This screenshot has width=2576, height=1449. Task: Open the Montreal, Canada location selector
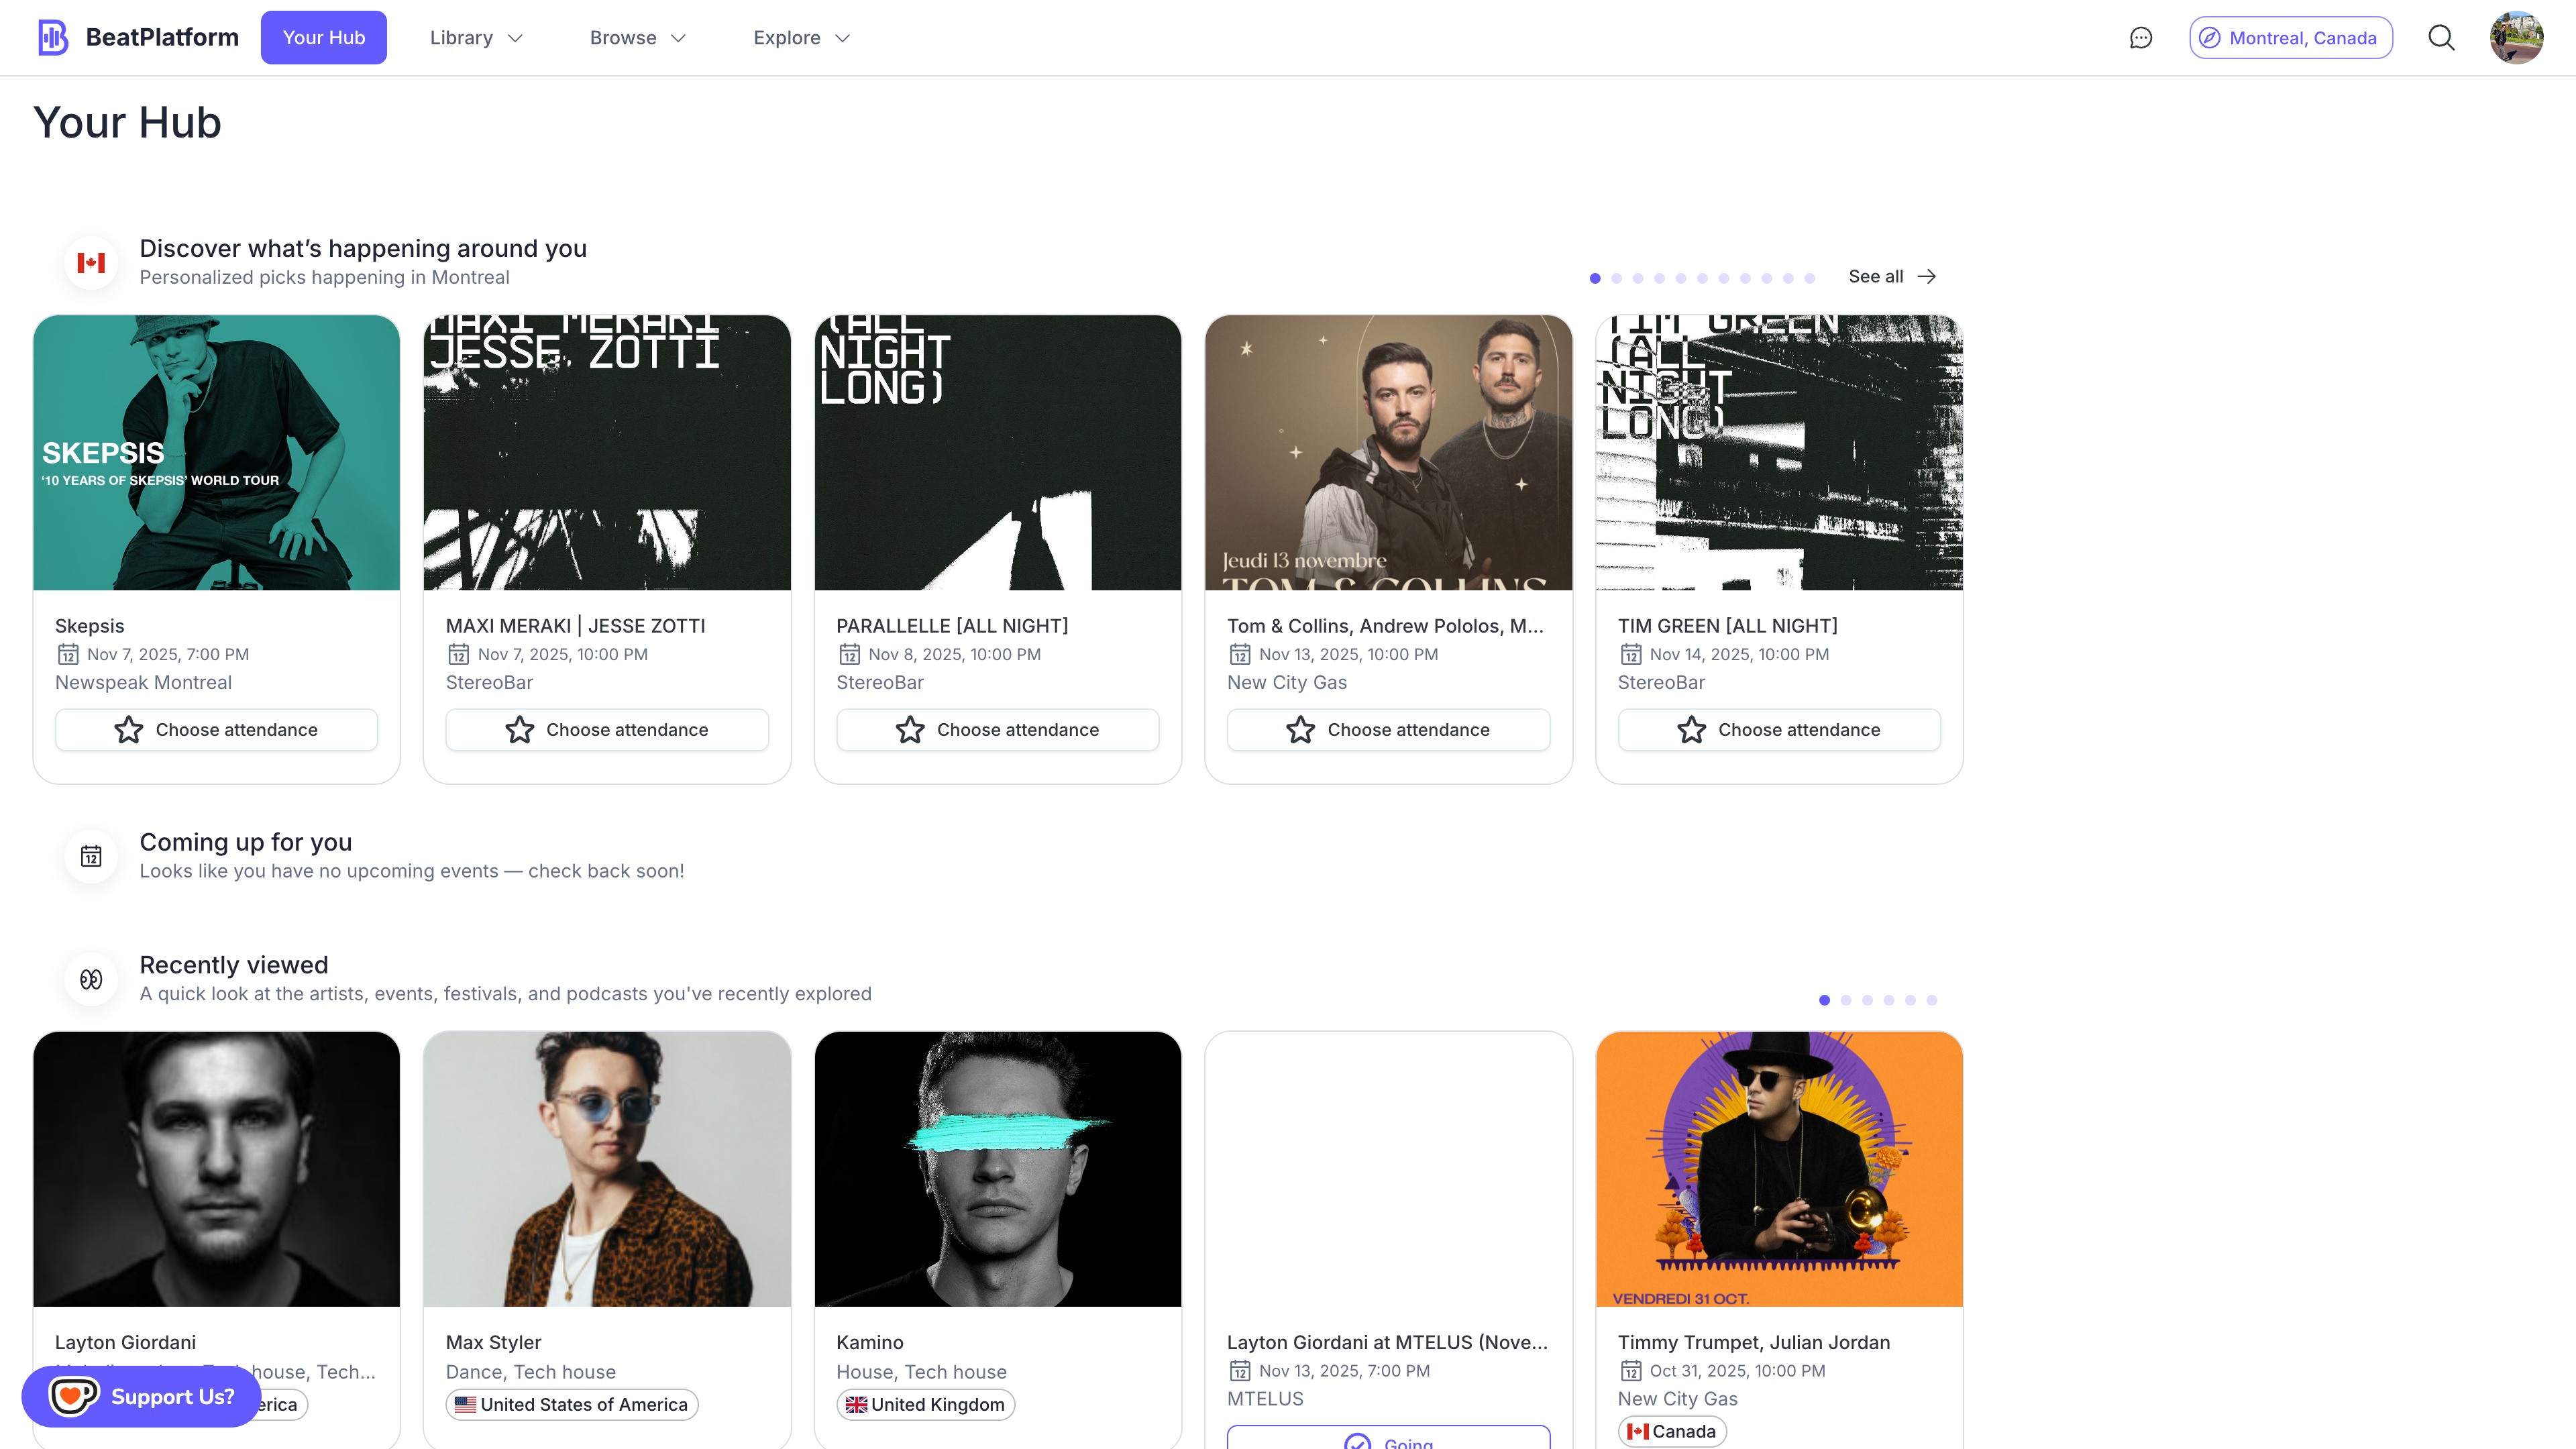2291,37
